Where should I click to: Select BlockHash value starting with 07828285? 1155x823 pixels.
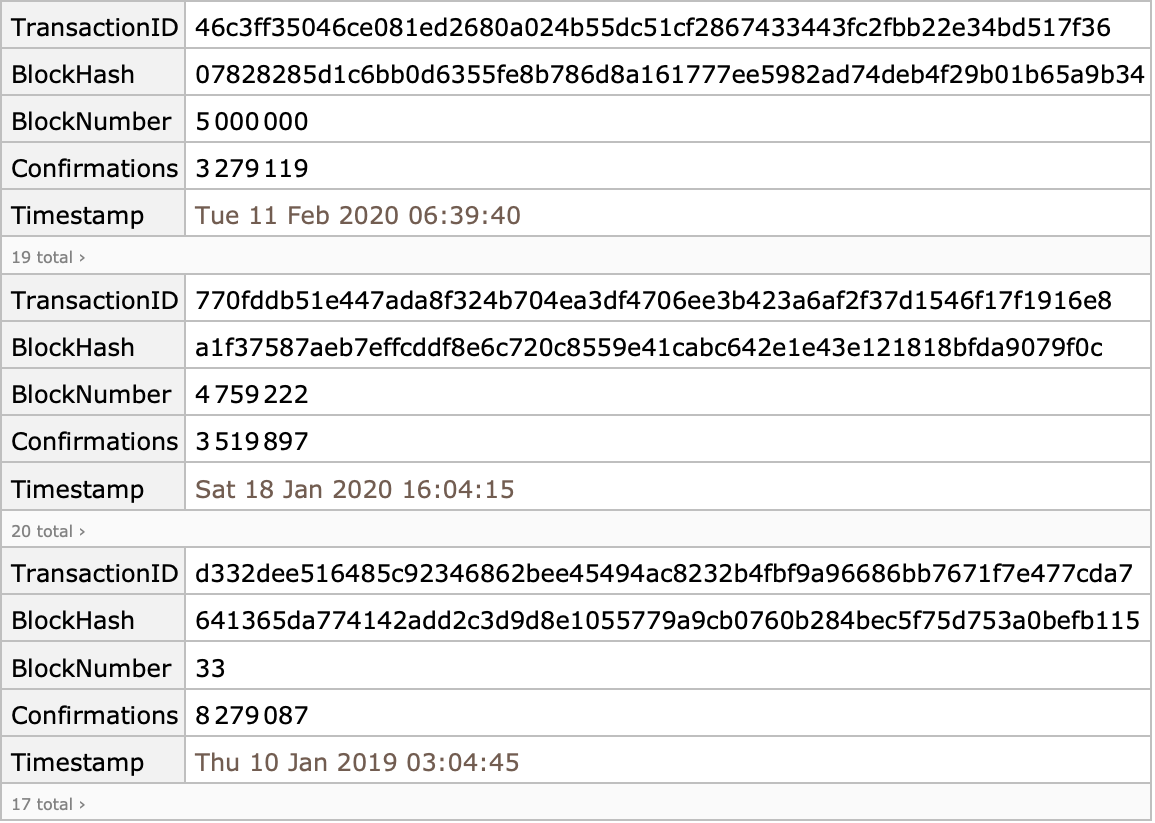(x=670, y=74)
